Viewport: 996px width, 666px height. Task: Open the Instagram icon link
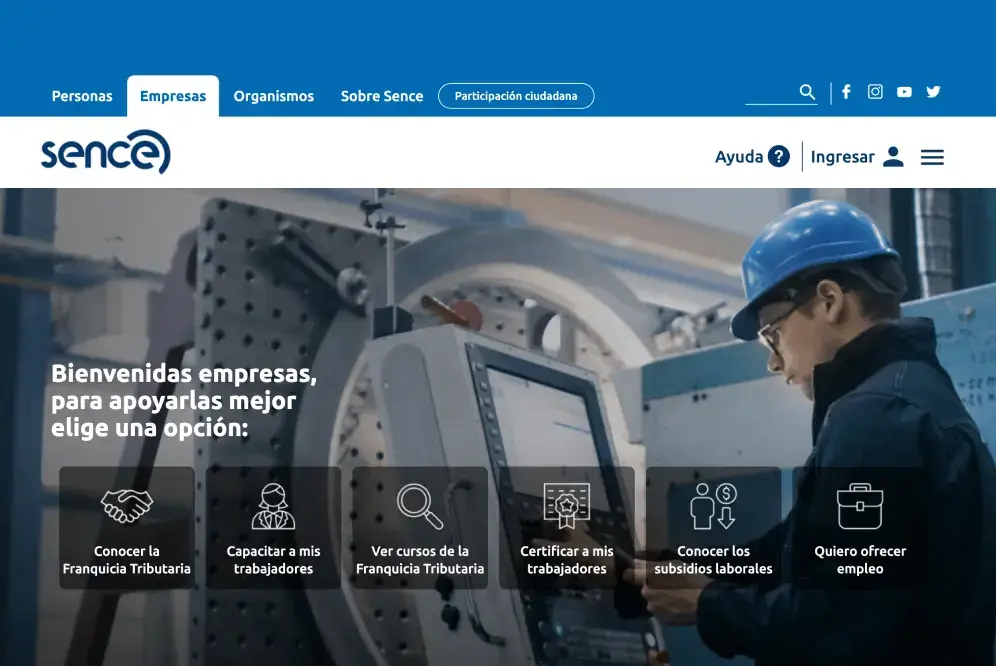point(875,92)
